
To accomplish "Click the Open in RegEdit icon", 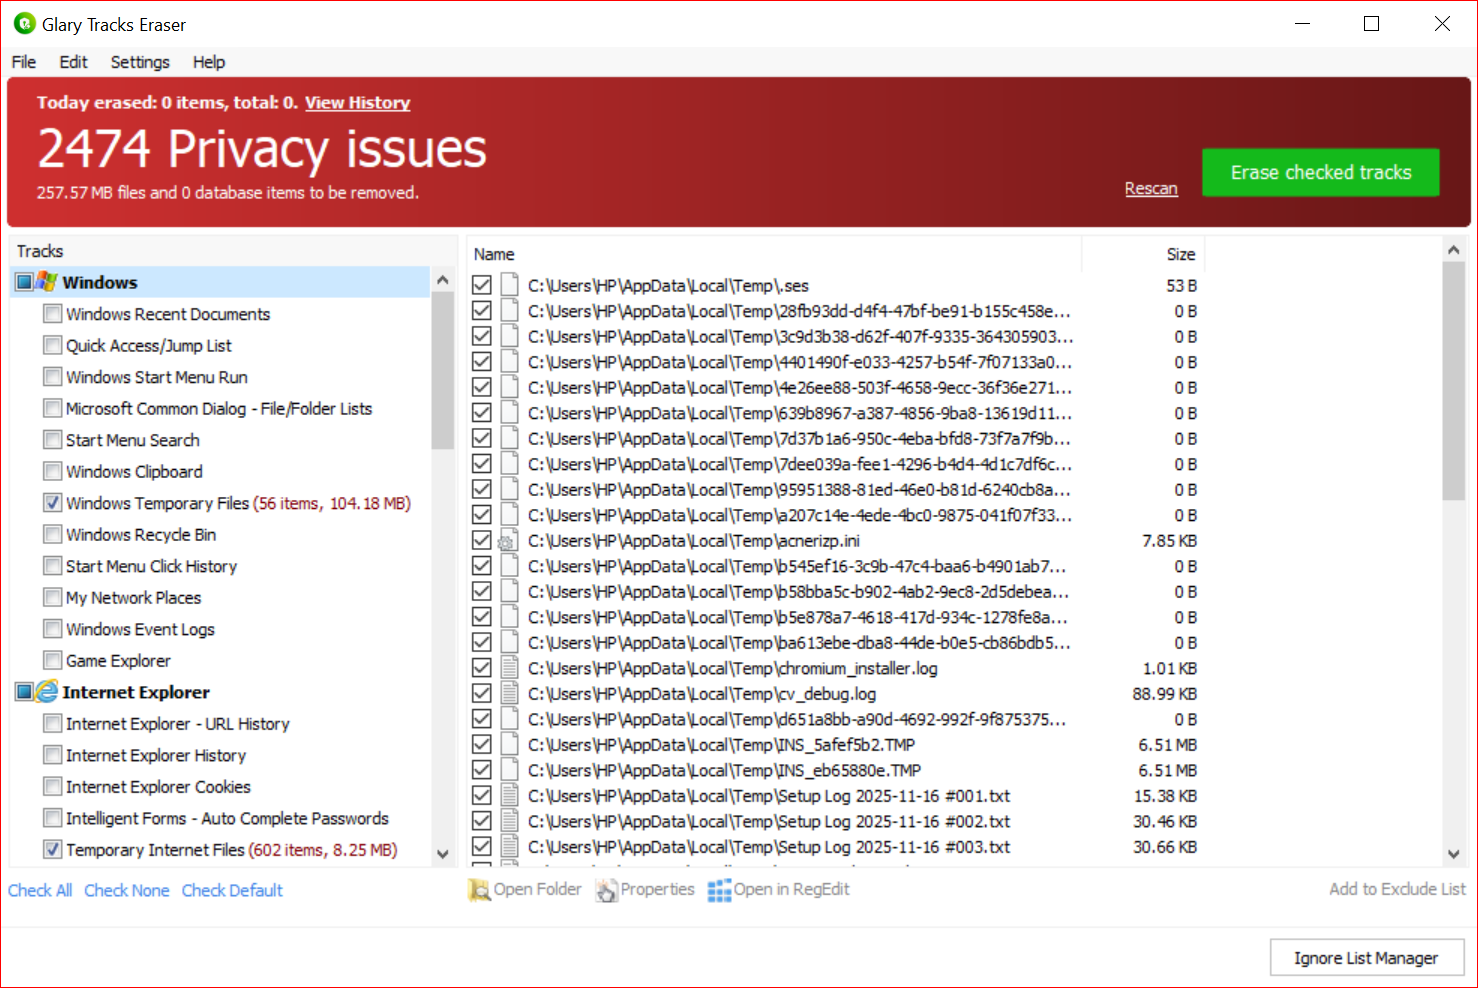I will (x=719, y=890).
